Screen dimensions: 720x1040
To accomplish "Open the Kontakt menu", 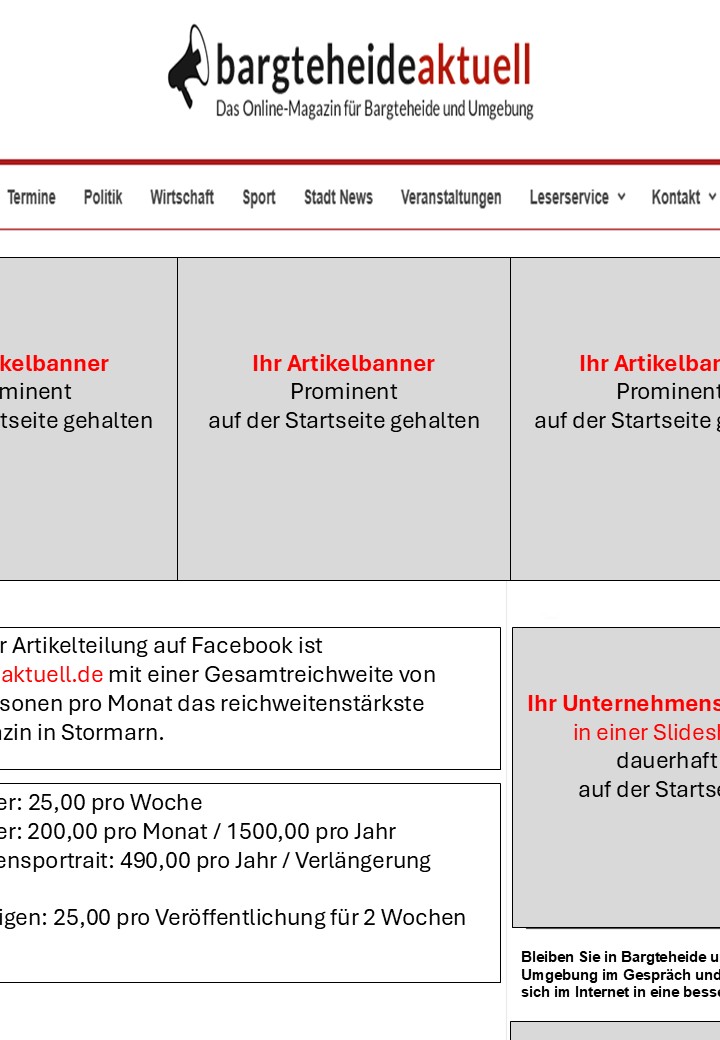I will (x=676, y=197).
